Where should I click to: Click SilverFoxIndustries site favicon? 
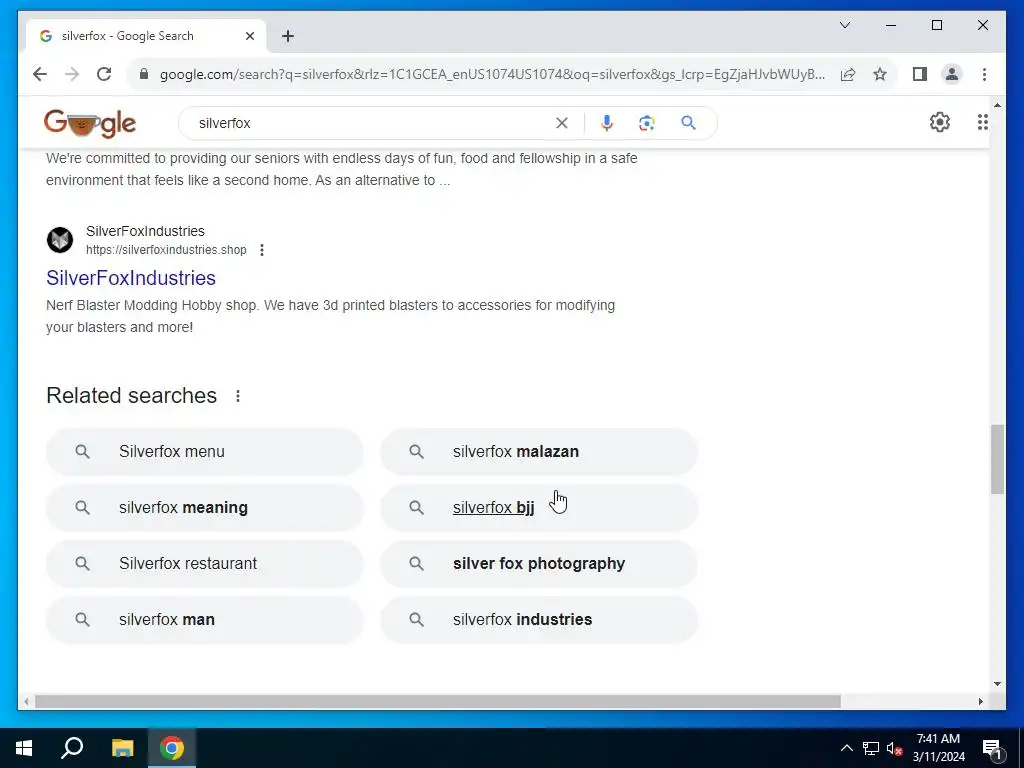tap(60, 240)
